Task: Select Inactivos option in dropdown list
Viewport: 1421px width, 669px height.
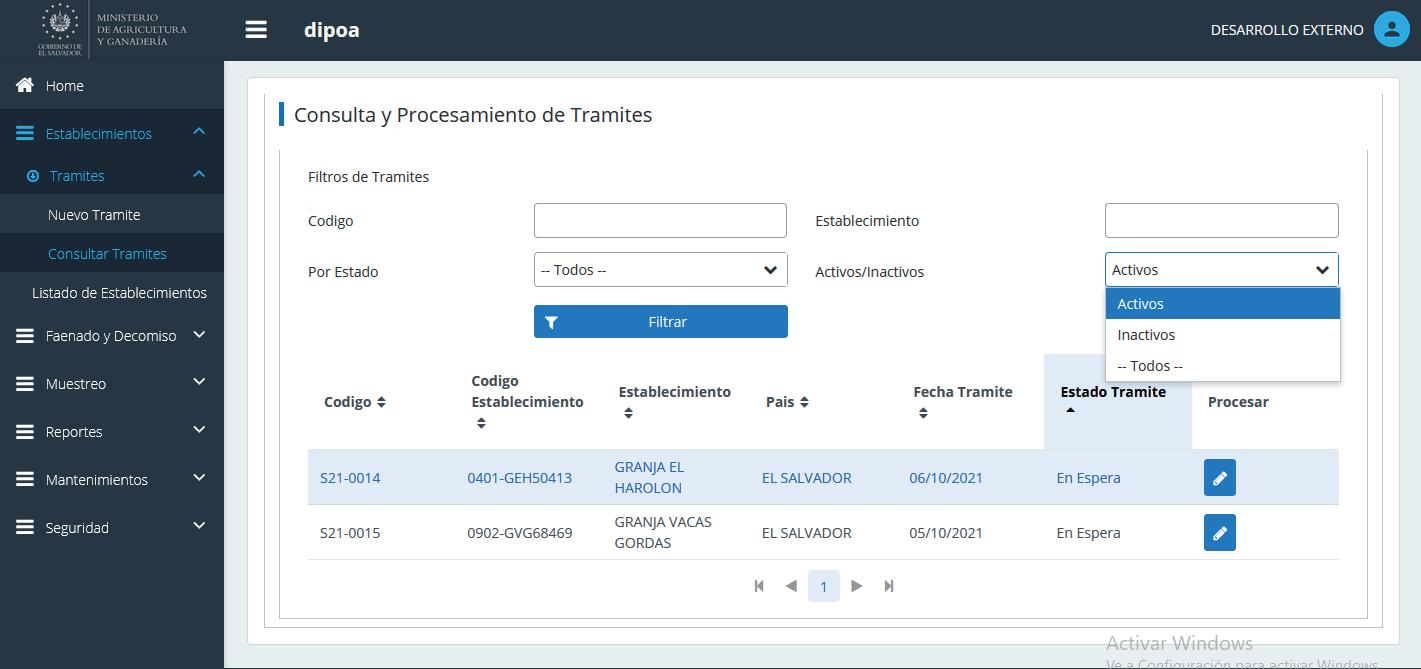Action: pyautogui.click(x=1222, y=335)
